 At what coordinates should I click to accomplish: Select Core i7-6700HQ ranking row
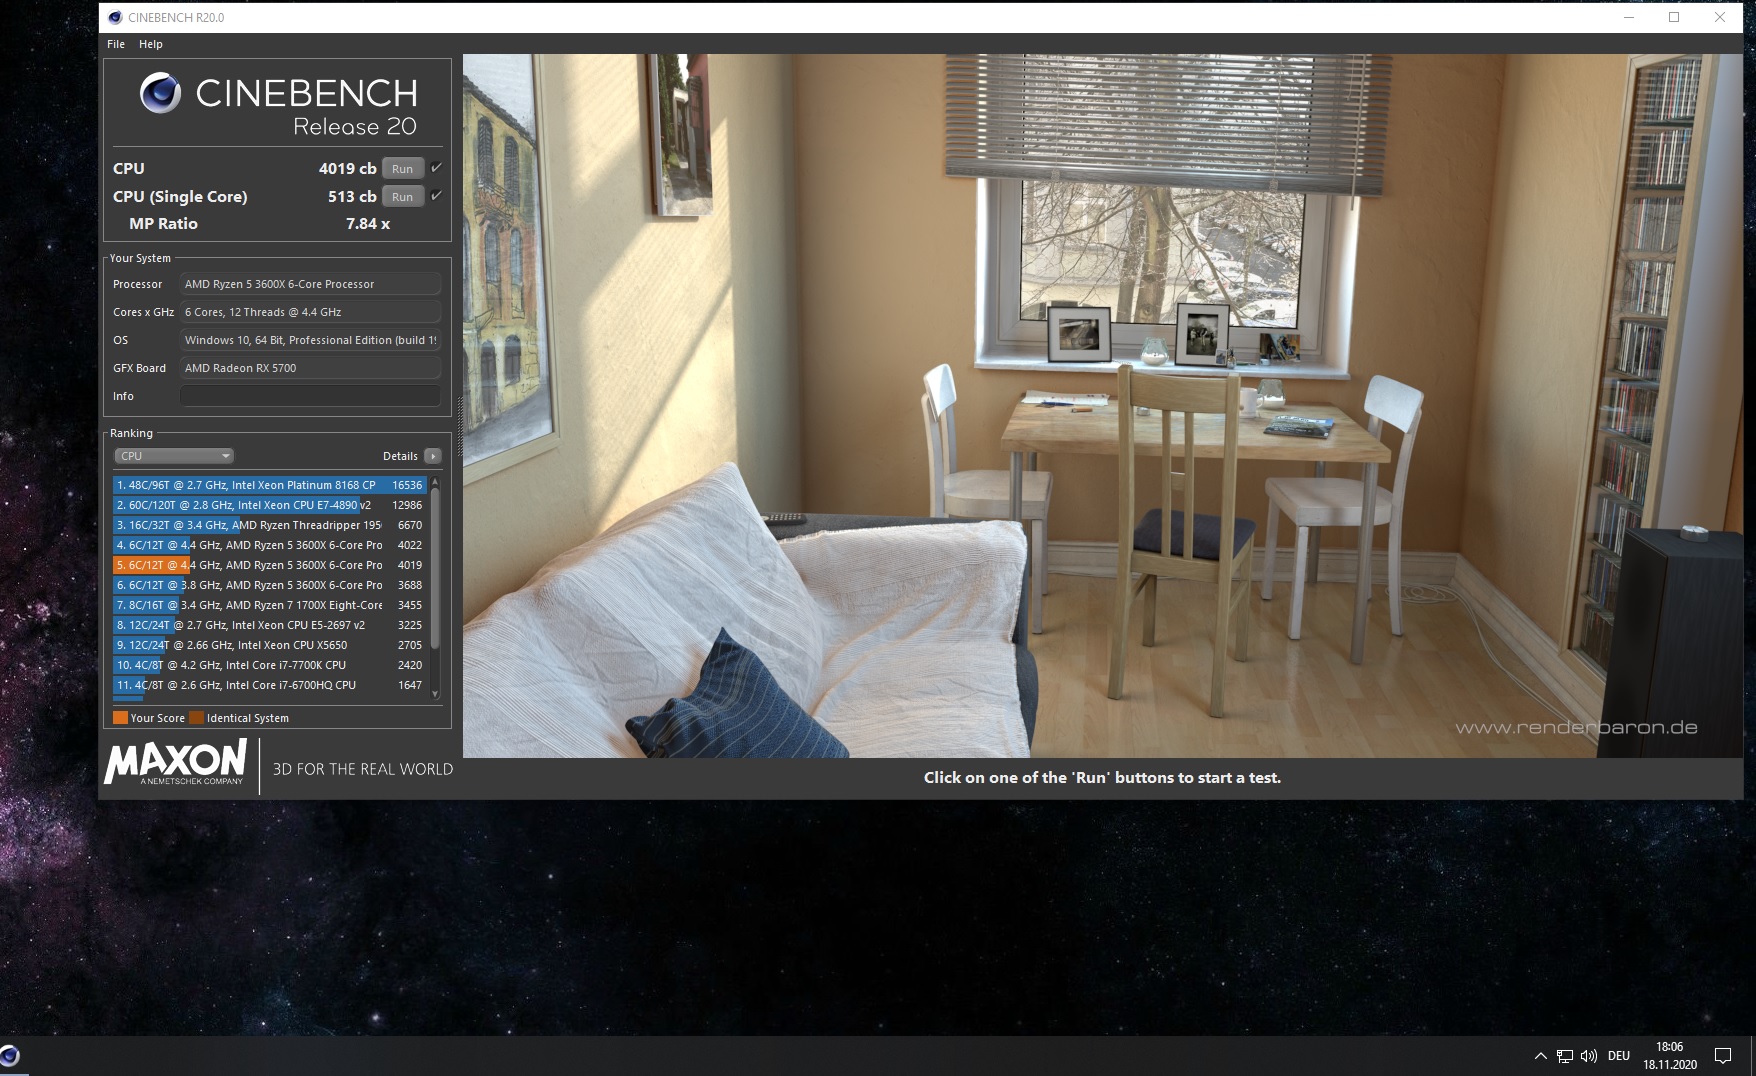coord(270,685)
